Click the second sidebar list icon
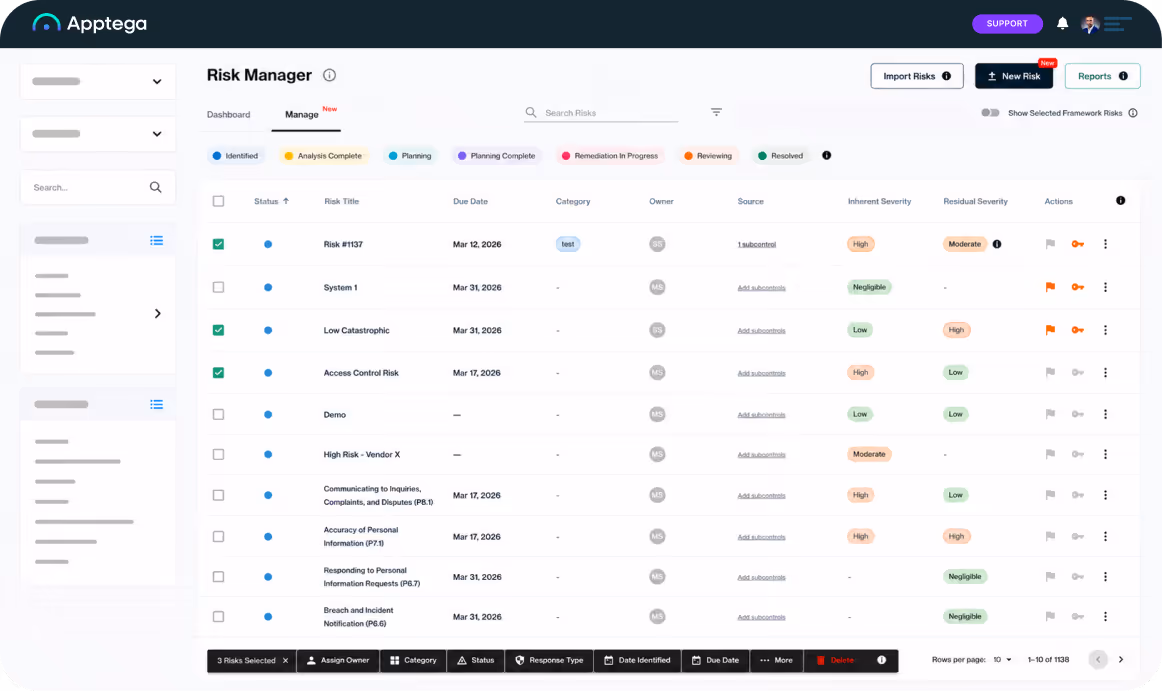Image resolution: width=1162 pixels, height=691 pixels. [156, 404]
